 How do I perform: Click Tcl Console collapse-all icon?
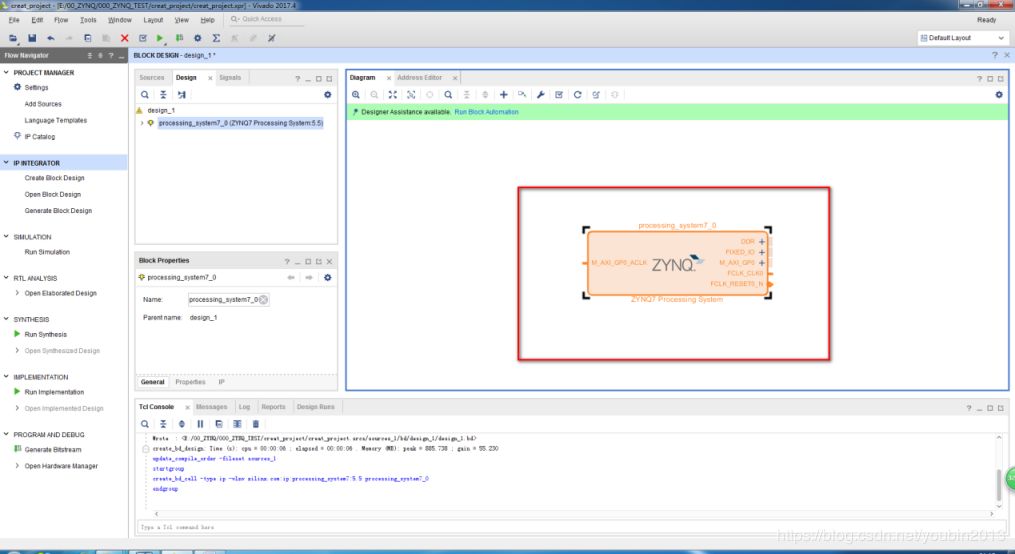163,424
